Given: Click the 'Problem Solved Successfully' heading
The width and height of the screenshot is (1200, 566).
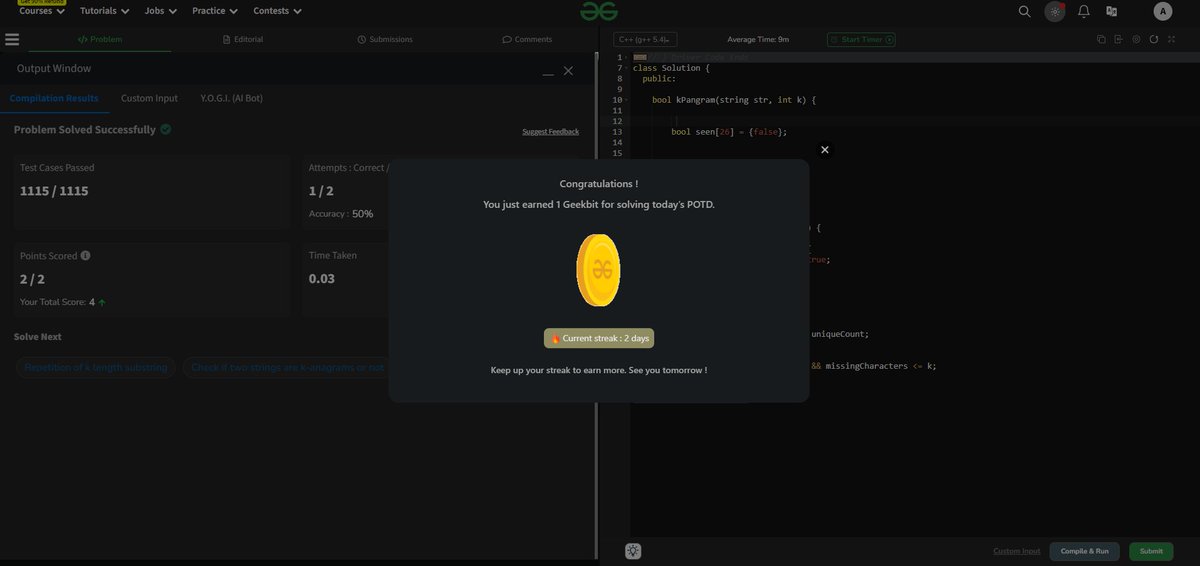Looking at the screenshot, I should coord(85,130).
